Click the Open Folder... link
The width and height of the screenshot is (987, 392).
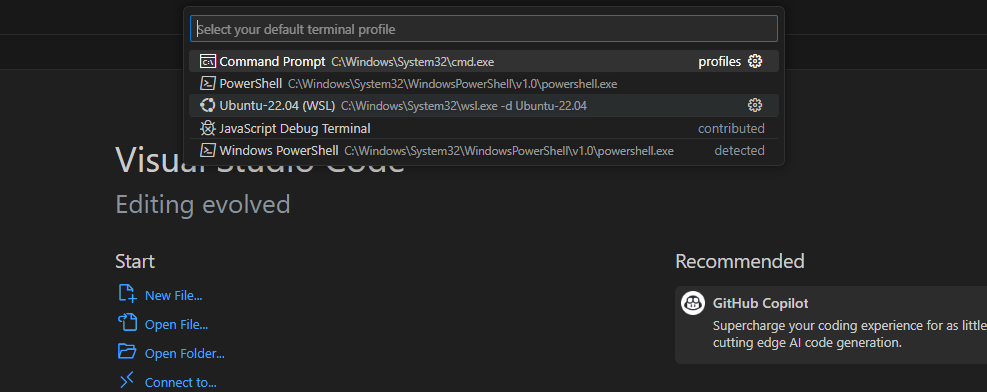(x=184, y=354)
